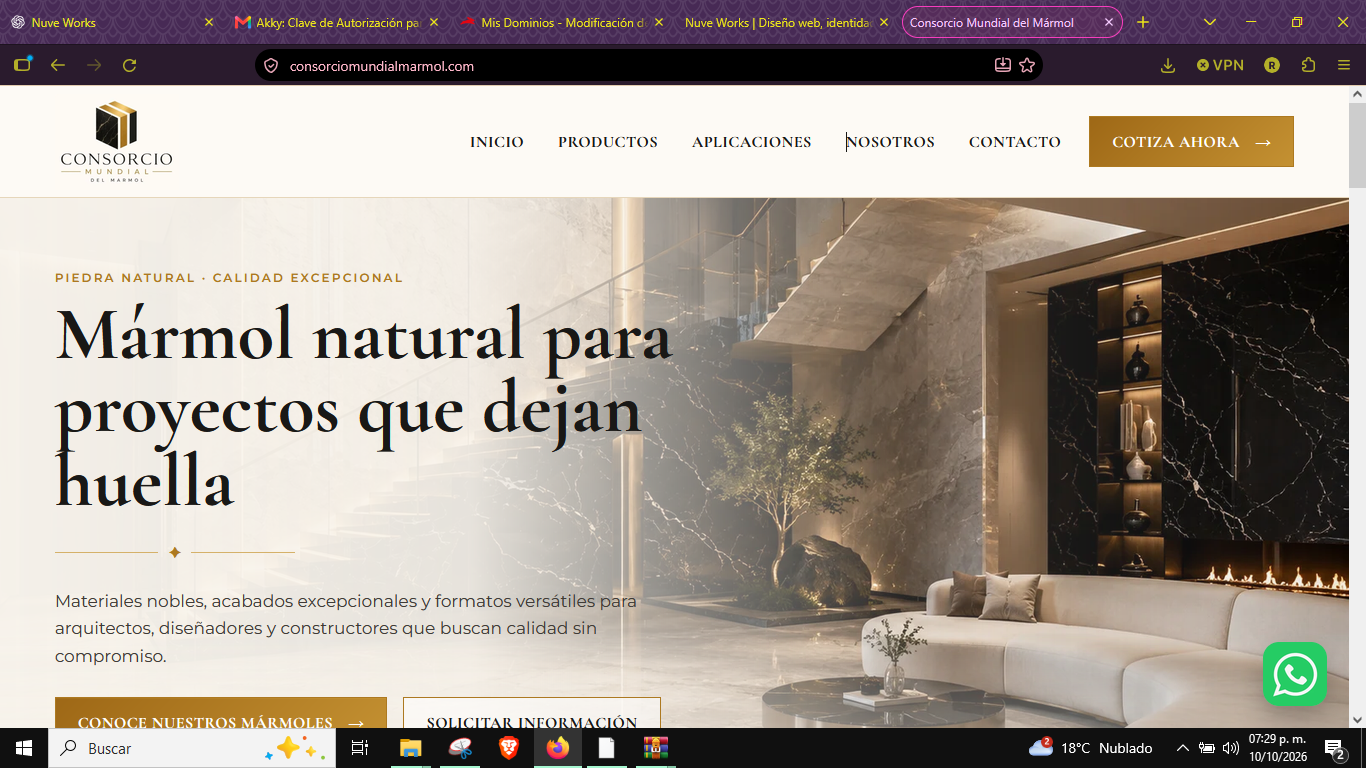Switch to the Nuve Works Diseño web tab
Viewport: 1366px width, 768px height.
(x=786, y=22)
